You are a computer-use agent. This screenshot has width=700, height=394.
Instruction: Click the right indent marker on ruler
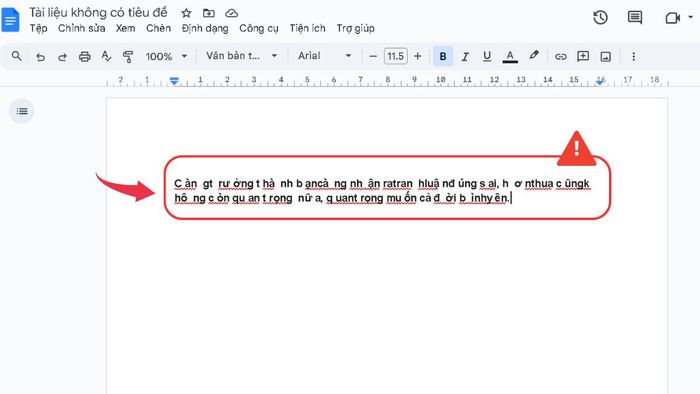(600, 82)
